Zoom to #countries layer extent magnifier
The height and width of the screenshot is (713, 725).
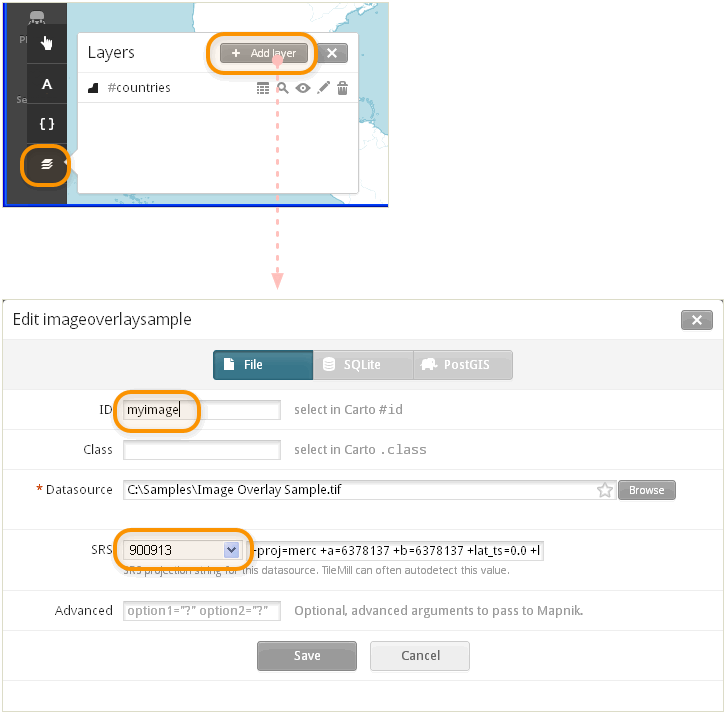point(283,87)
